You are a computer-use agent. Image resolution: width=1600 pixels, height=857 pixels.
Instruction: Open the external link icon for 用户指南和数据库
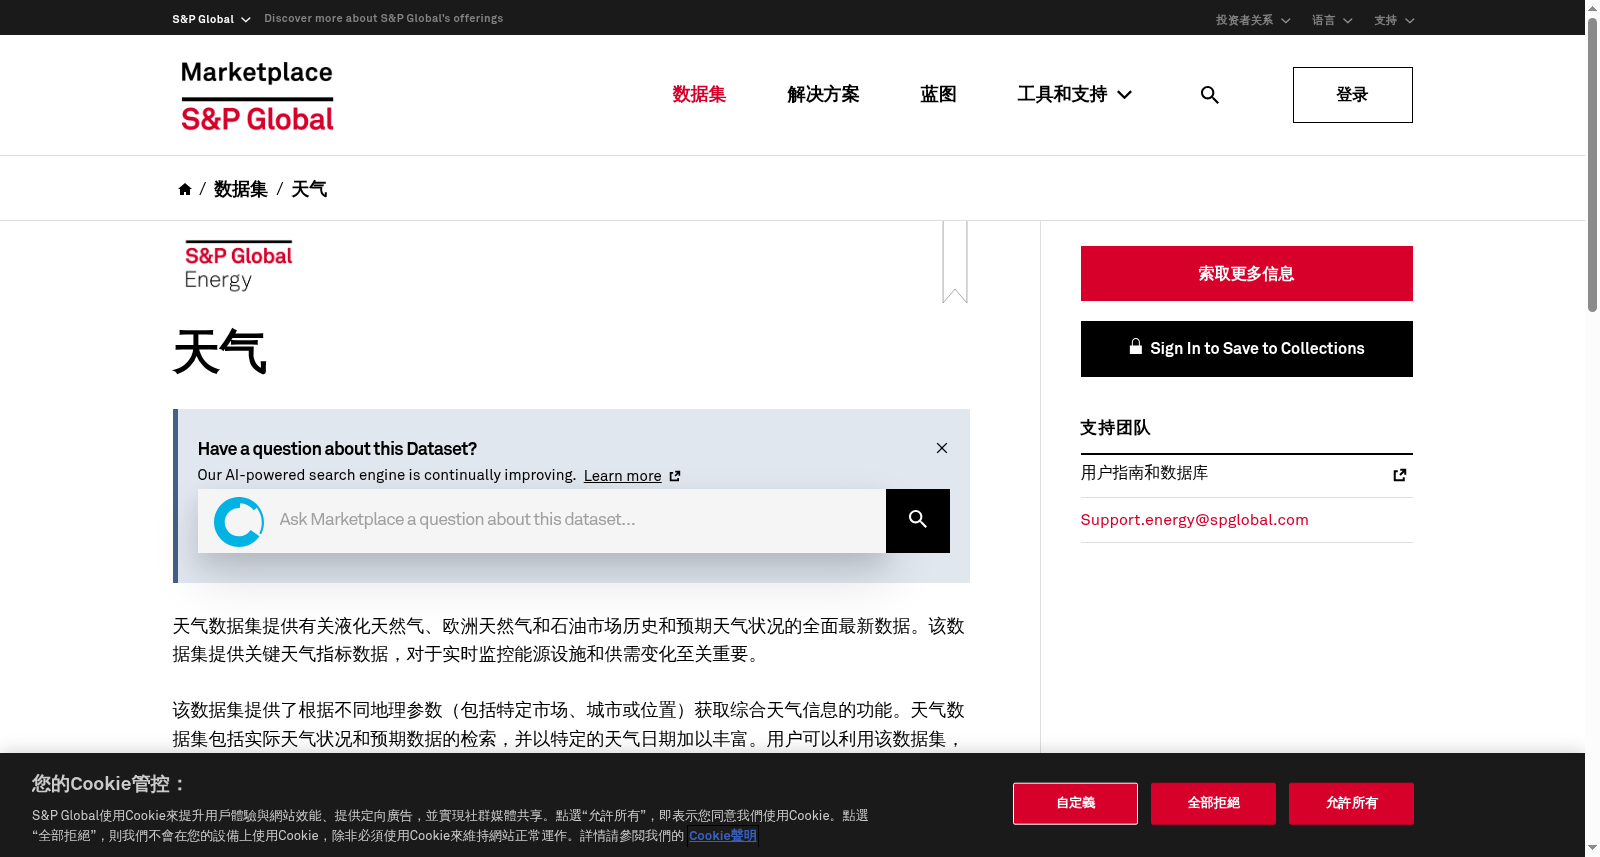pyautogui.click(x=1400, y=475)
